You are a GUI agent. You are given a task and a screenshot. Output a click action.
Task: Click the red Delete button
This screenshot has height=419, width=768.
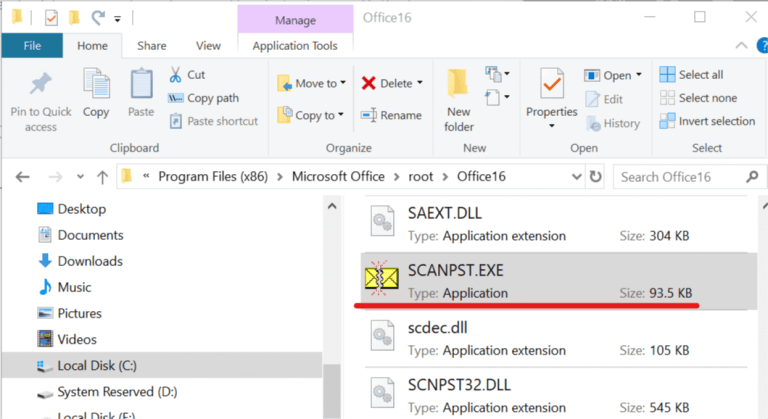[x=387, y=83]
